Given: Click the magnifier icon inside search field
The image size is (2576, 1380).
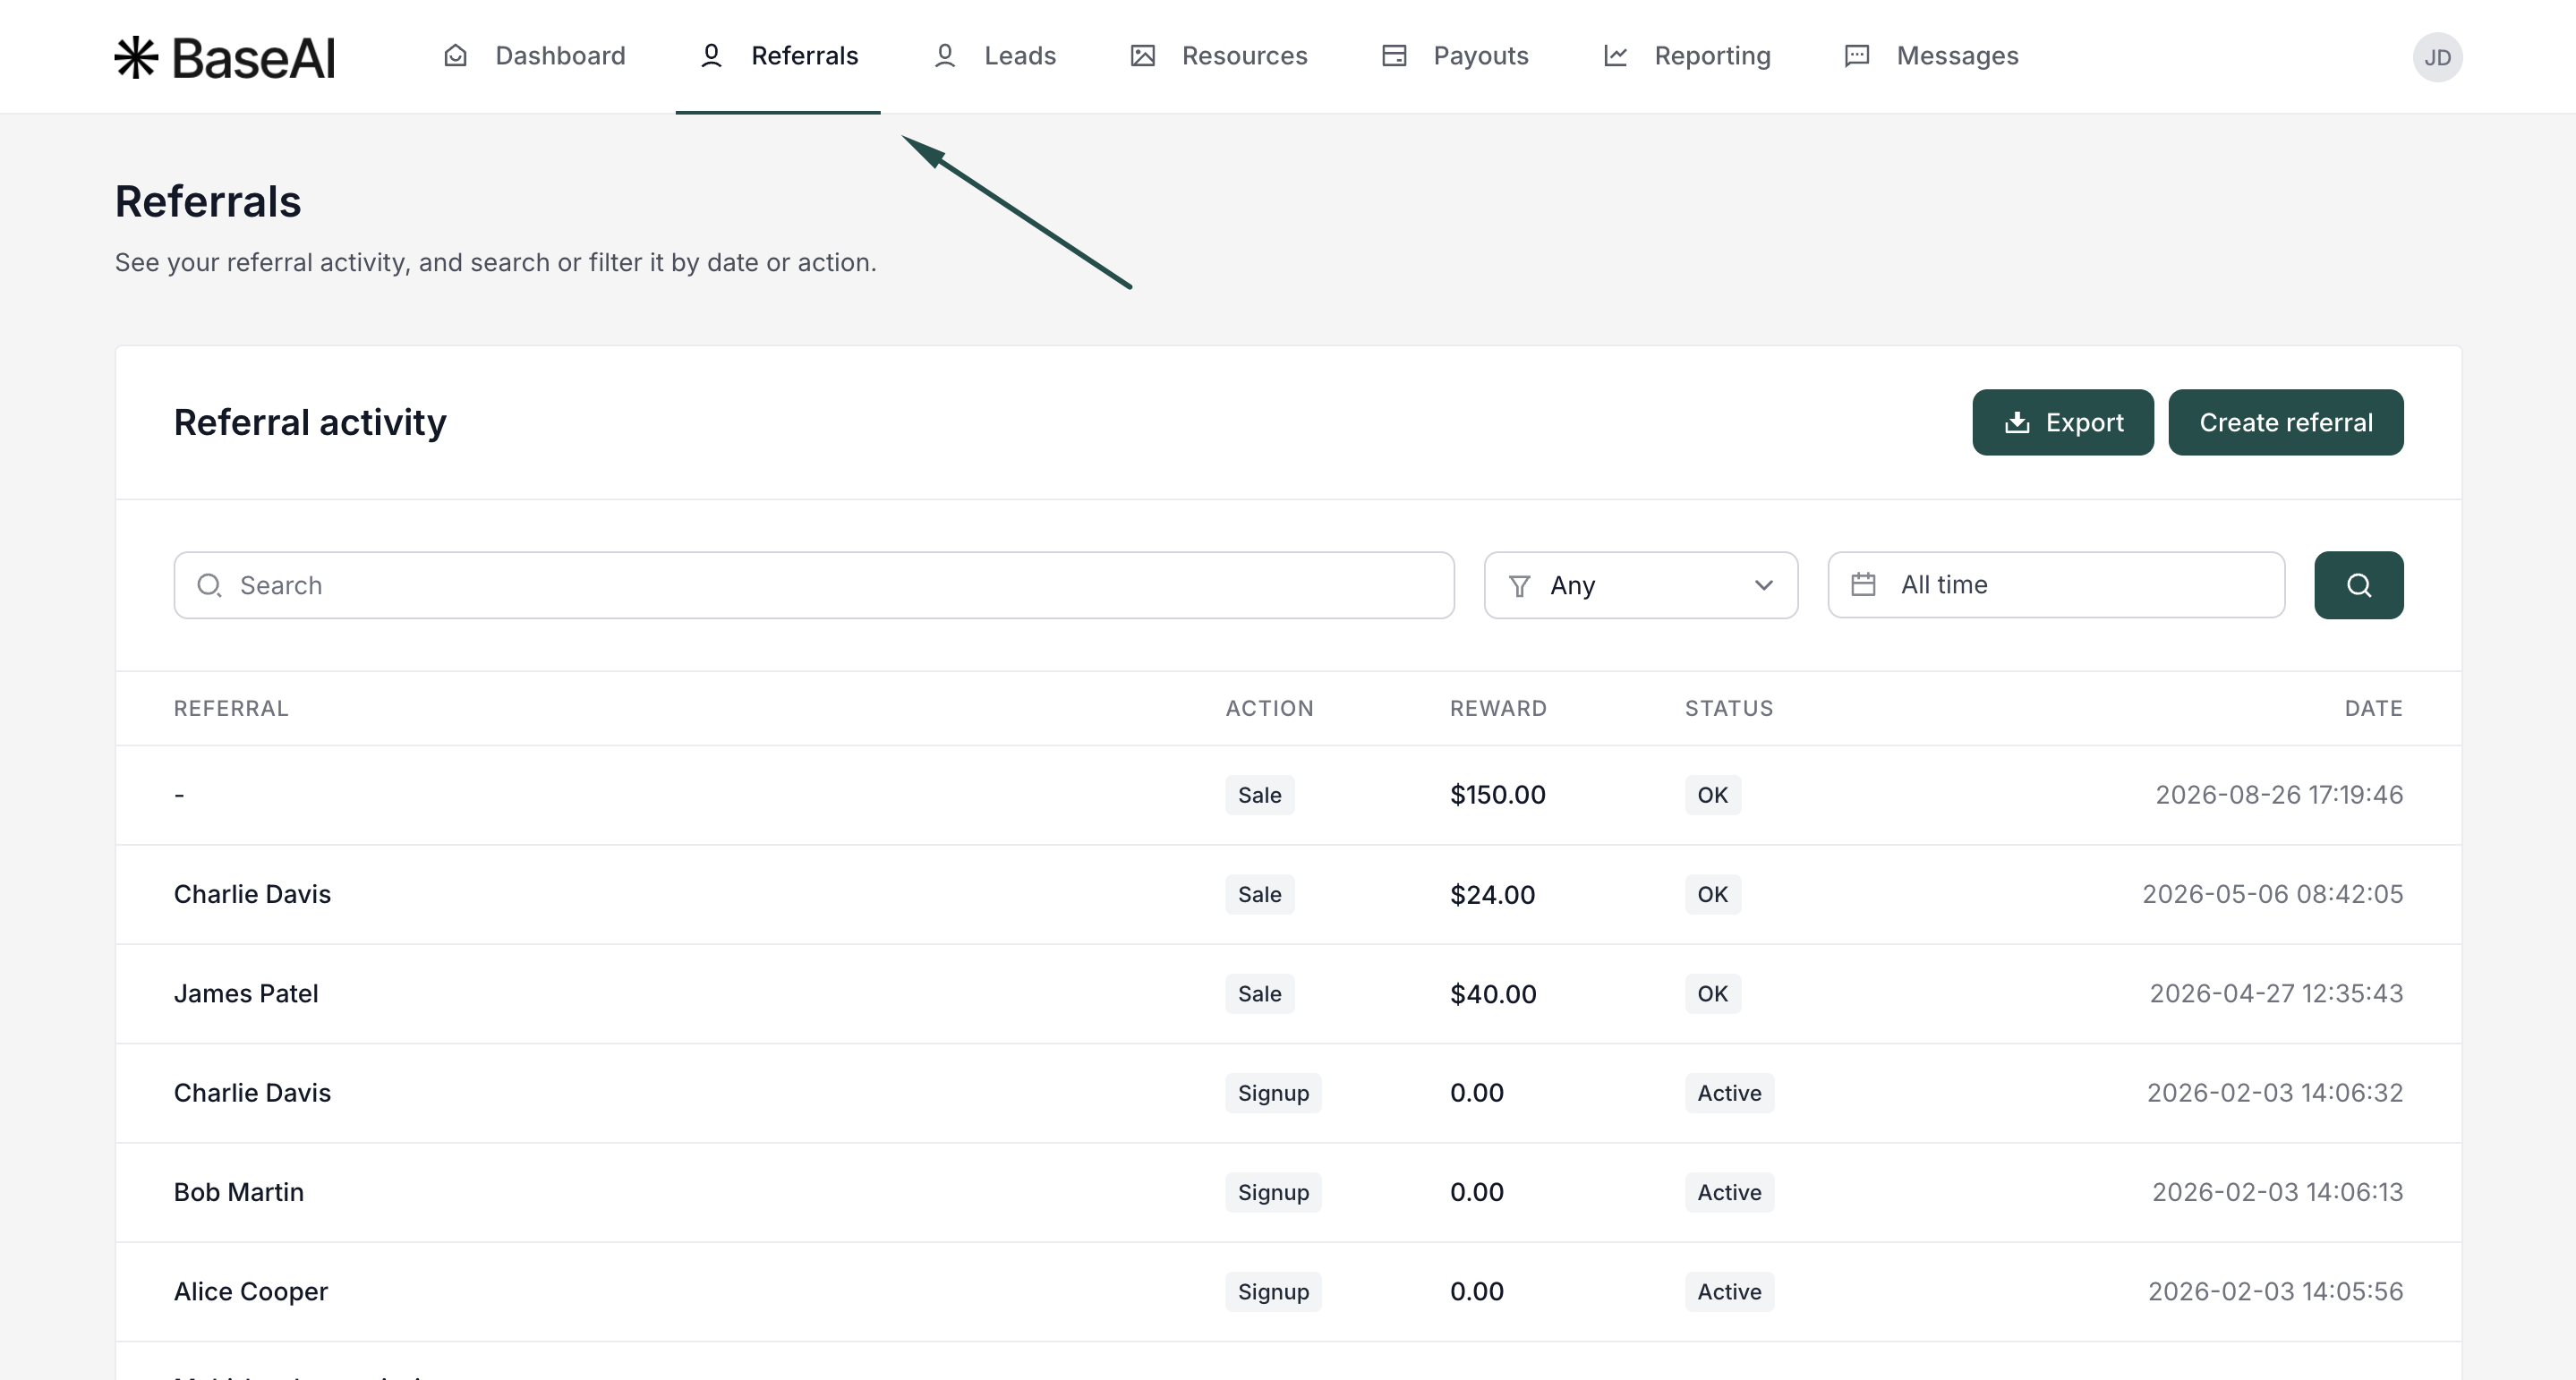Looking at the screenshot, I should pyautogui.click(x=208, y=585).
